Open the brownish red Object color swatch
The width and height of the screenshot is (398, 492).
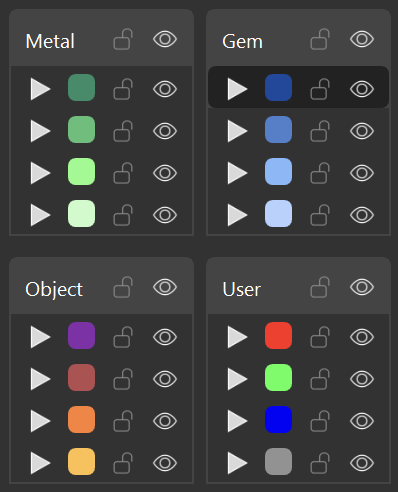(x=81, y=378)
